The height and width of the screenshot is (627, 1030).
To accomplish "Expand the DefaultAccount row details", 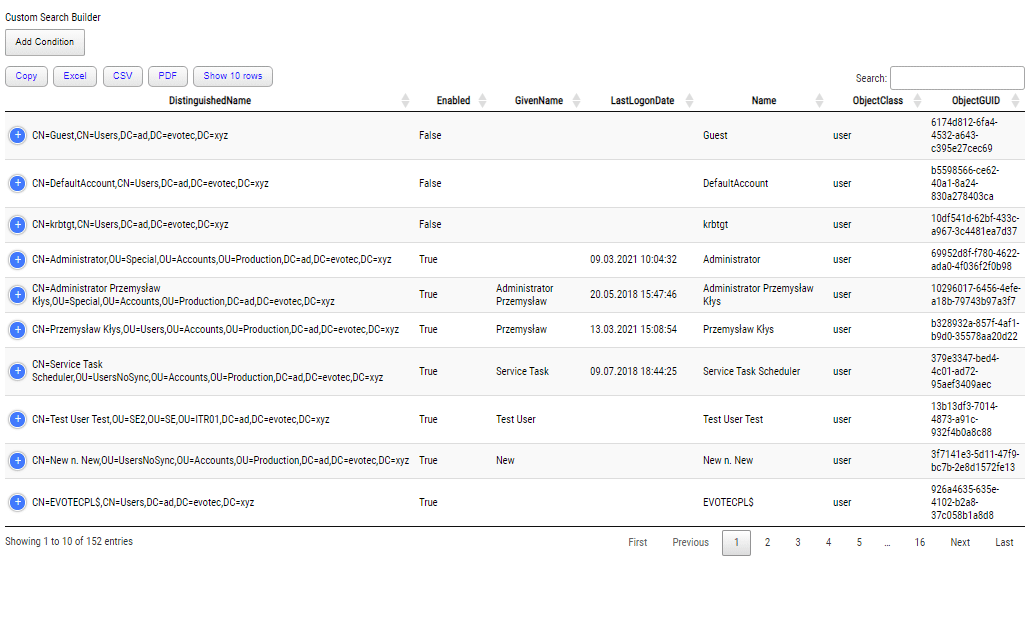I will 17,183.
